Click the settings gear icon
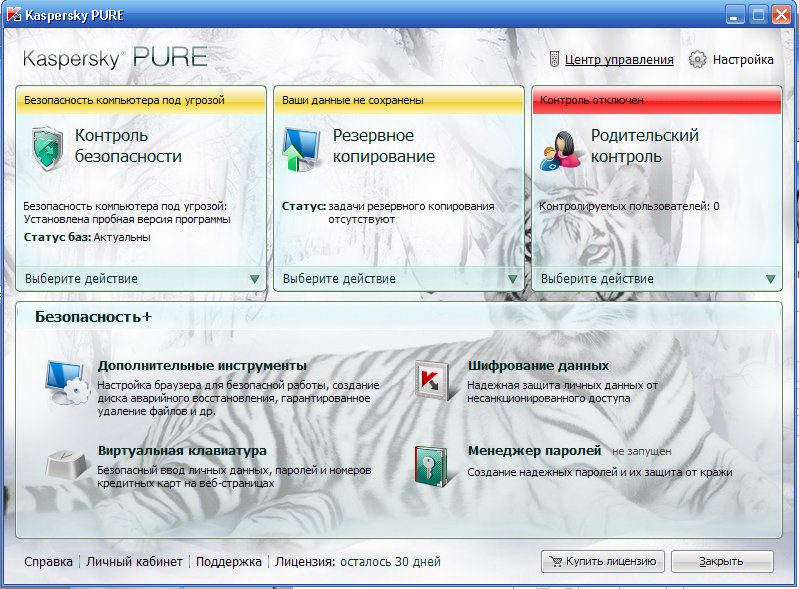 (697, 59)
